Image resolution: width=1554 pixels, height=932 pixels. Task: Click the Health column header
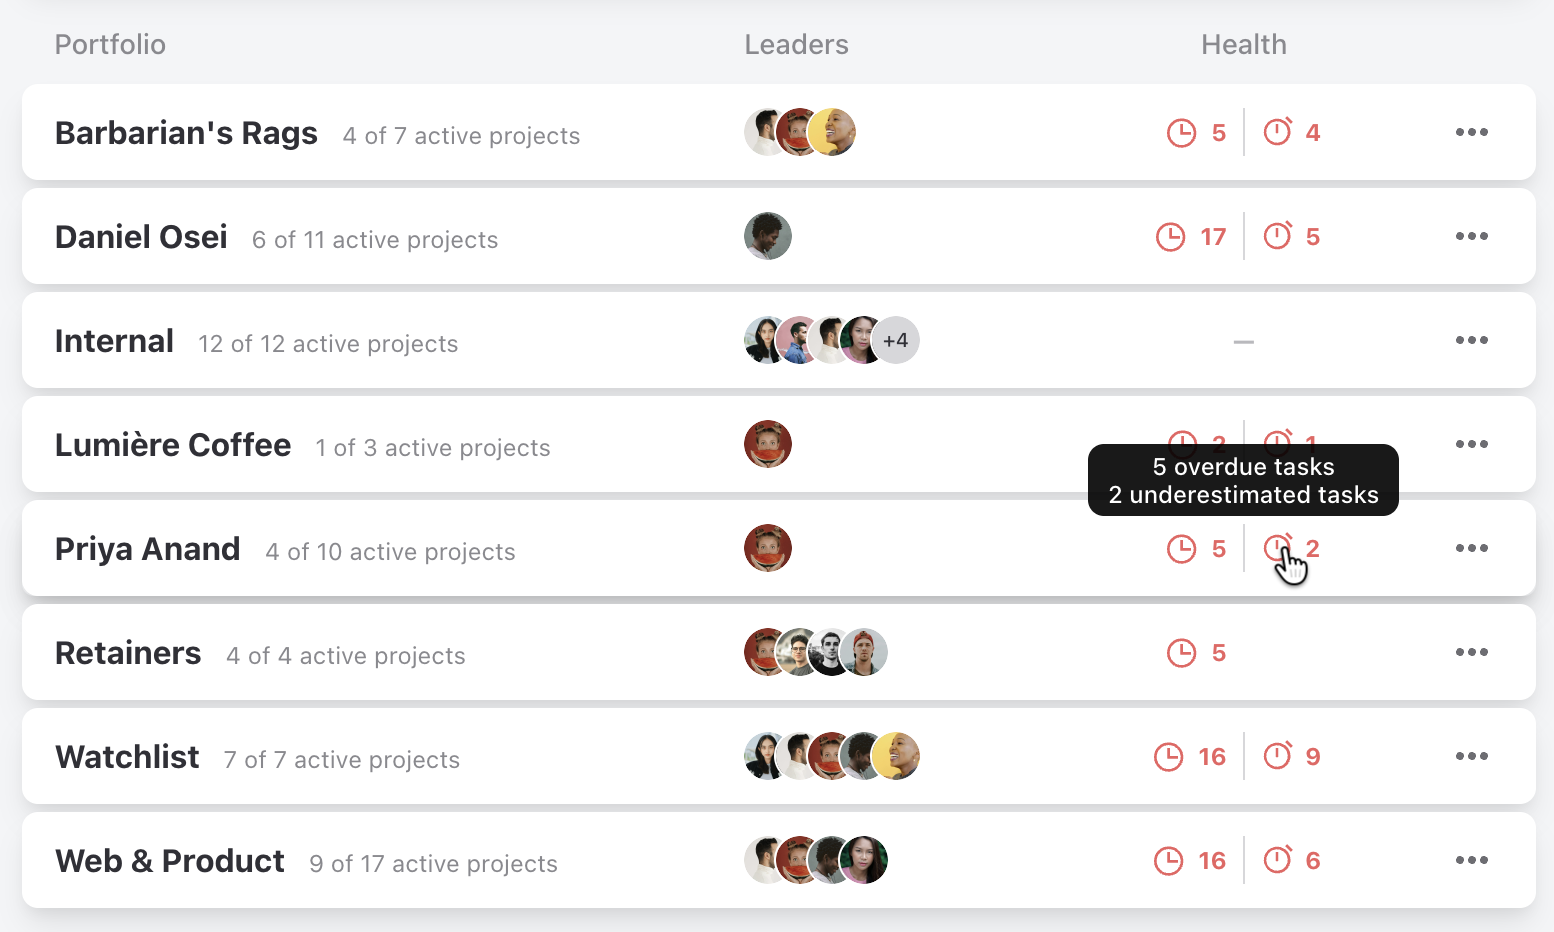pyautogui.click(x=1243, y=44)
